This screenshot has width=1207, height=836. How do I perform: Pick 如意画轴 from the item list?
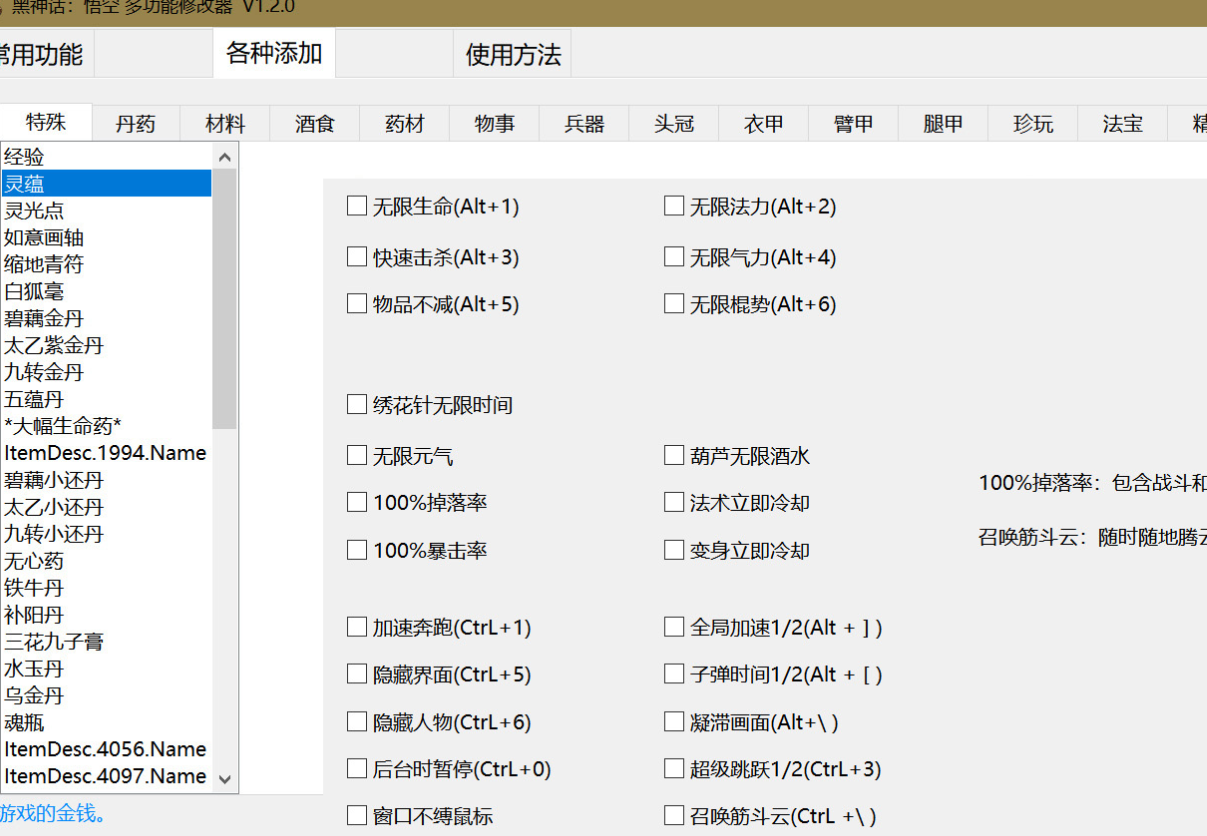pos(44,237)
